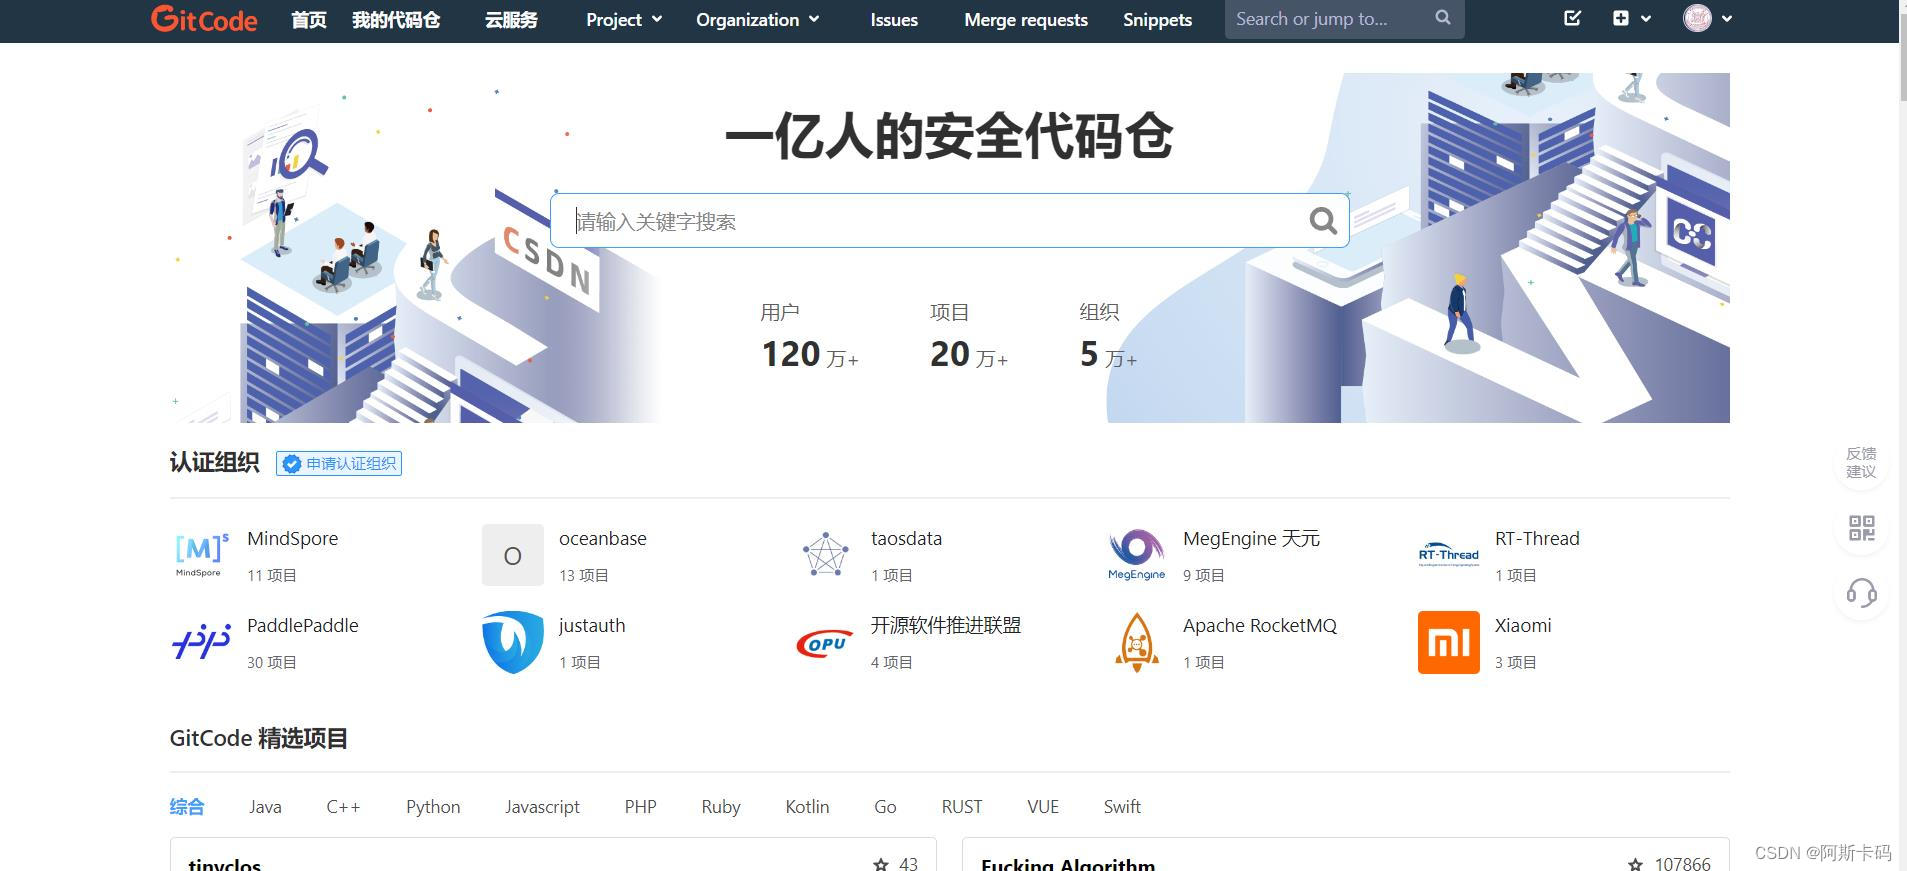Open the customer service headset button

click(1861, 593)
